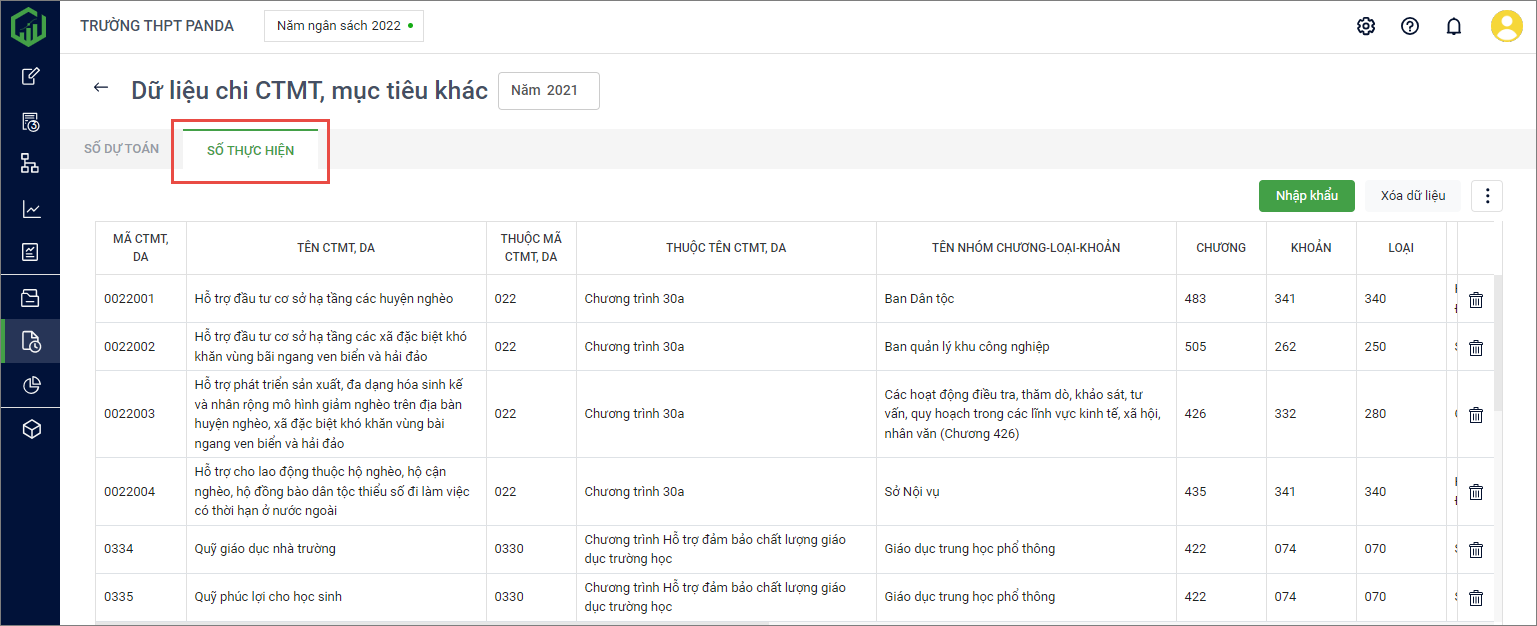This screenshot has width=1537, height=626.
Task: Switch to the Số dự toán tab
Action: point(121,149)
